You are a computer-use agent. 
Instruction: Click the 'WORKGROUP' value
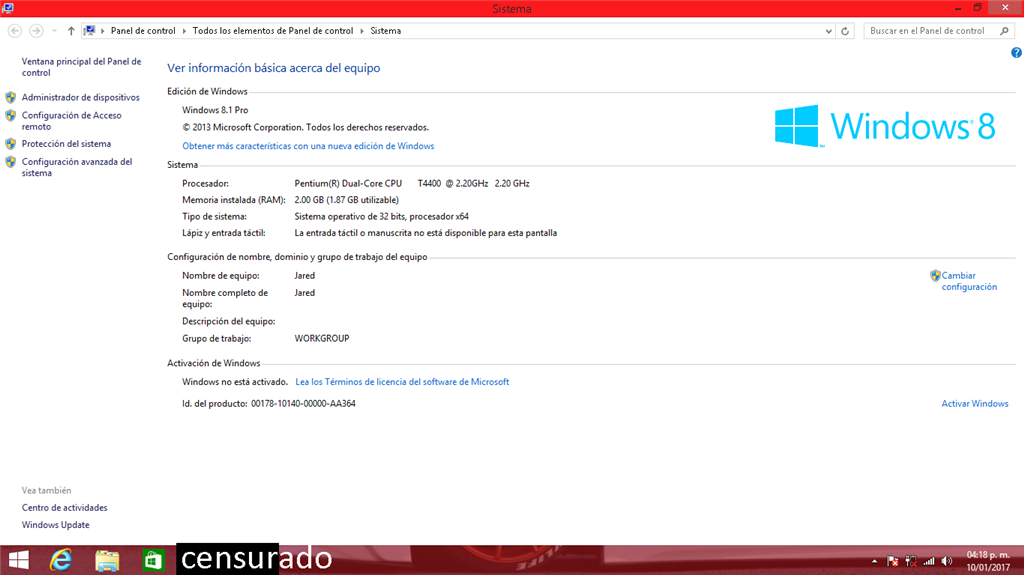pyautogui.click(x=322, y=338)
